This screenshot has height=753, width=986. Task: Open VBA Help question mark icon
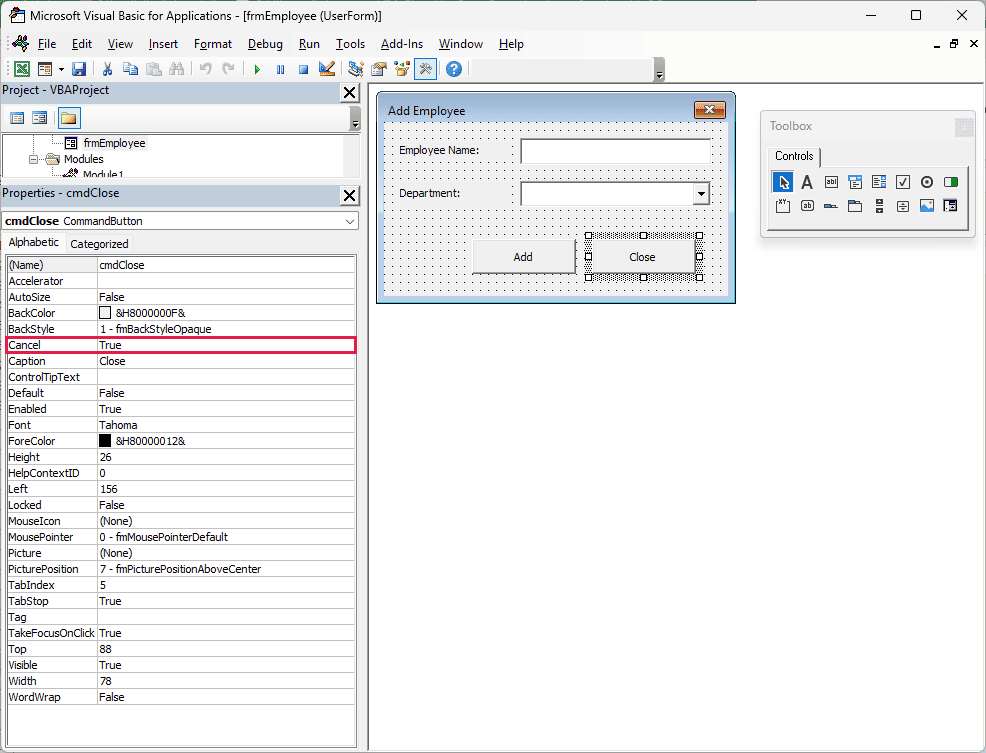454,69
